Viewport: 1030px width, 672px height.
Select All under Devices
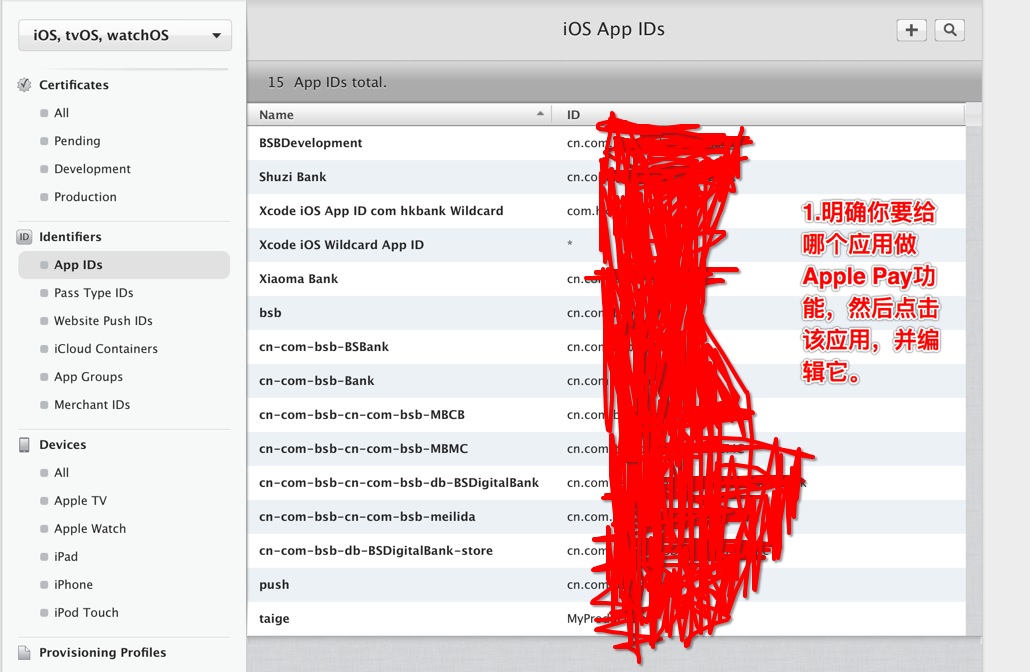[x=61, y=473]
